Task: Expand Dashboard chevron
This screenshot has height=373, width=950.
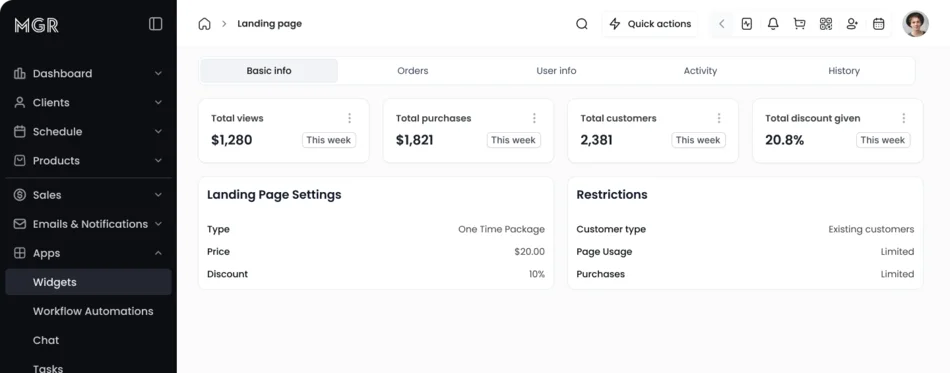Action: [x=158, y=73]
